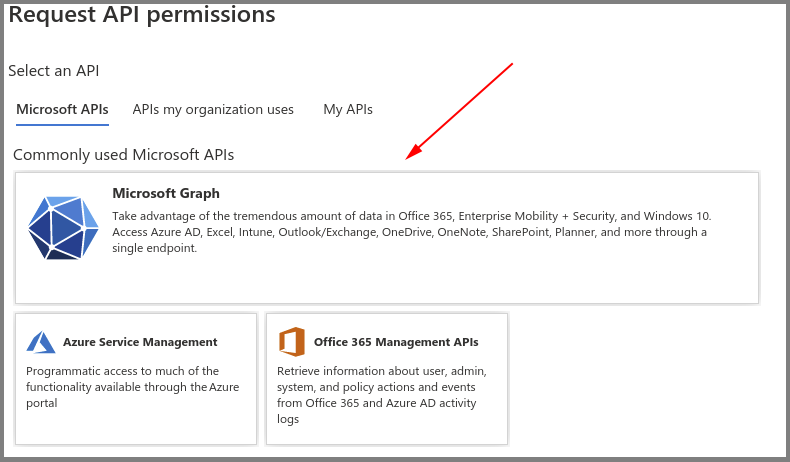
Task: Click the Request API permissions heading
Action: point(142,15)
